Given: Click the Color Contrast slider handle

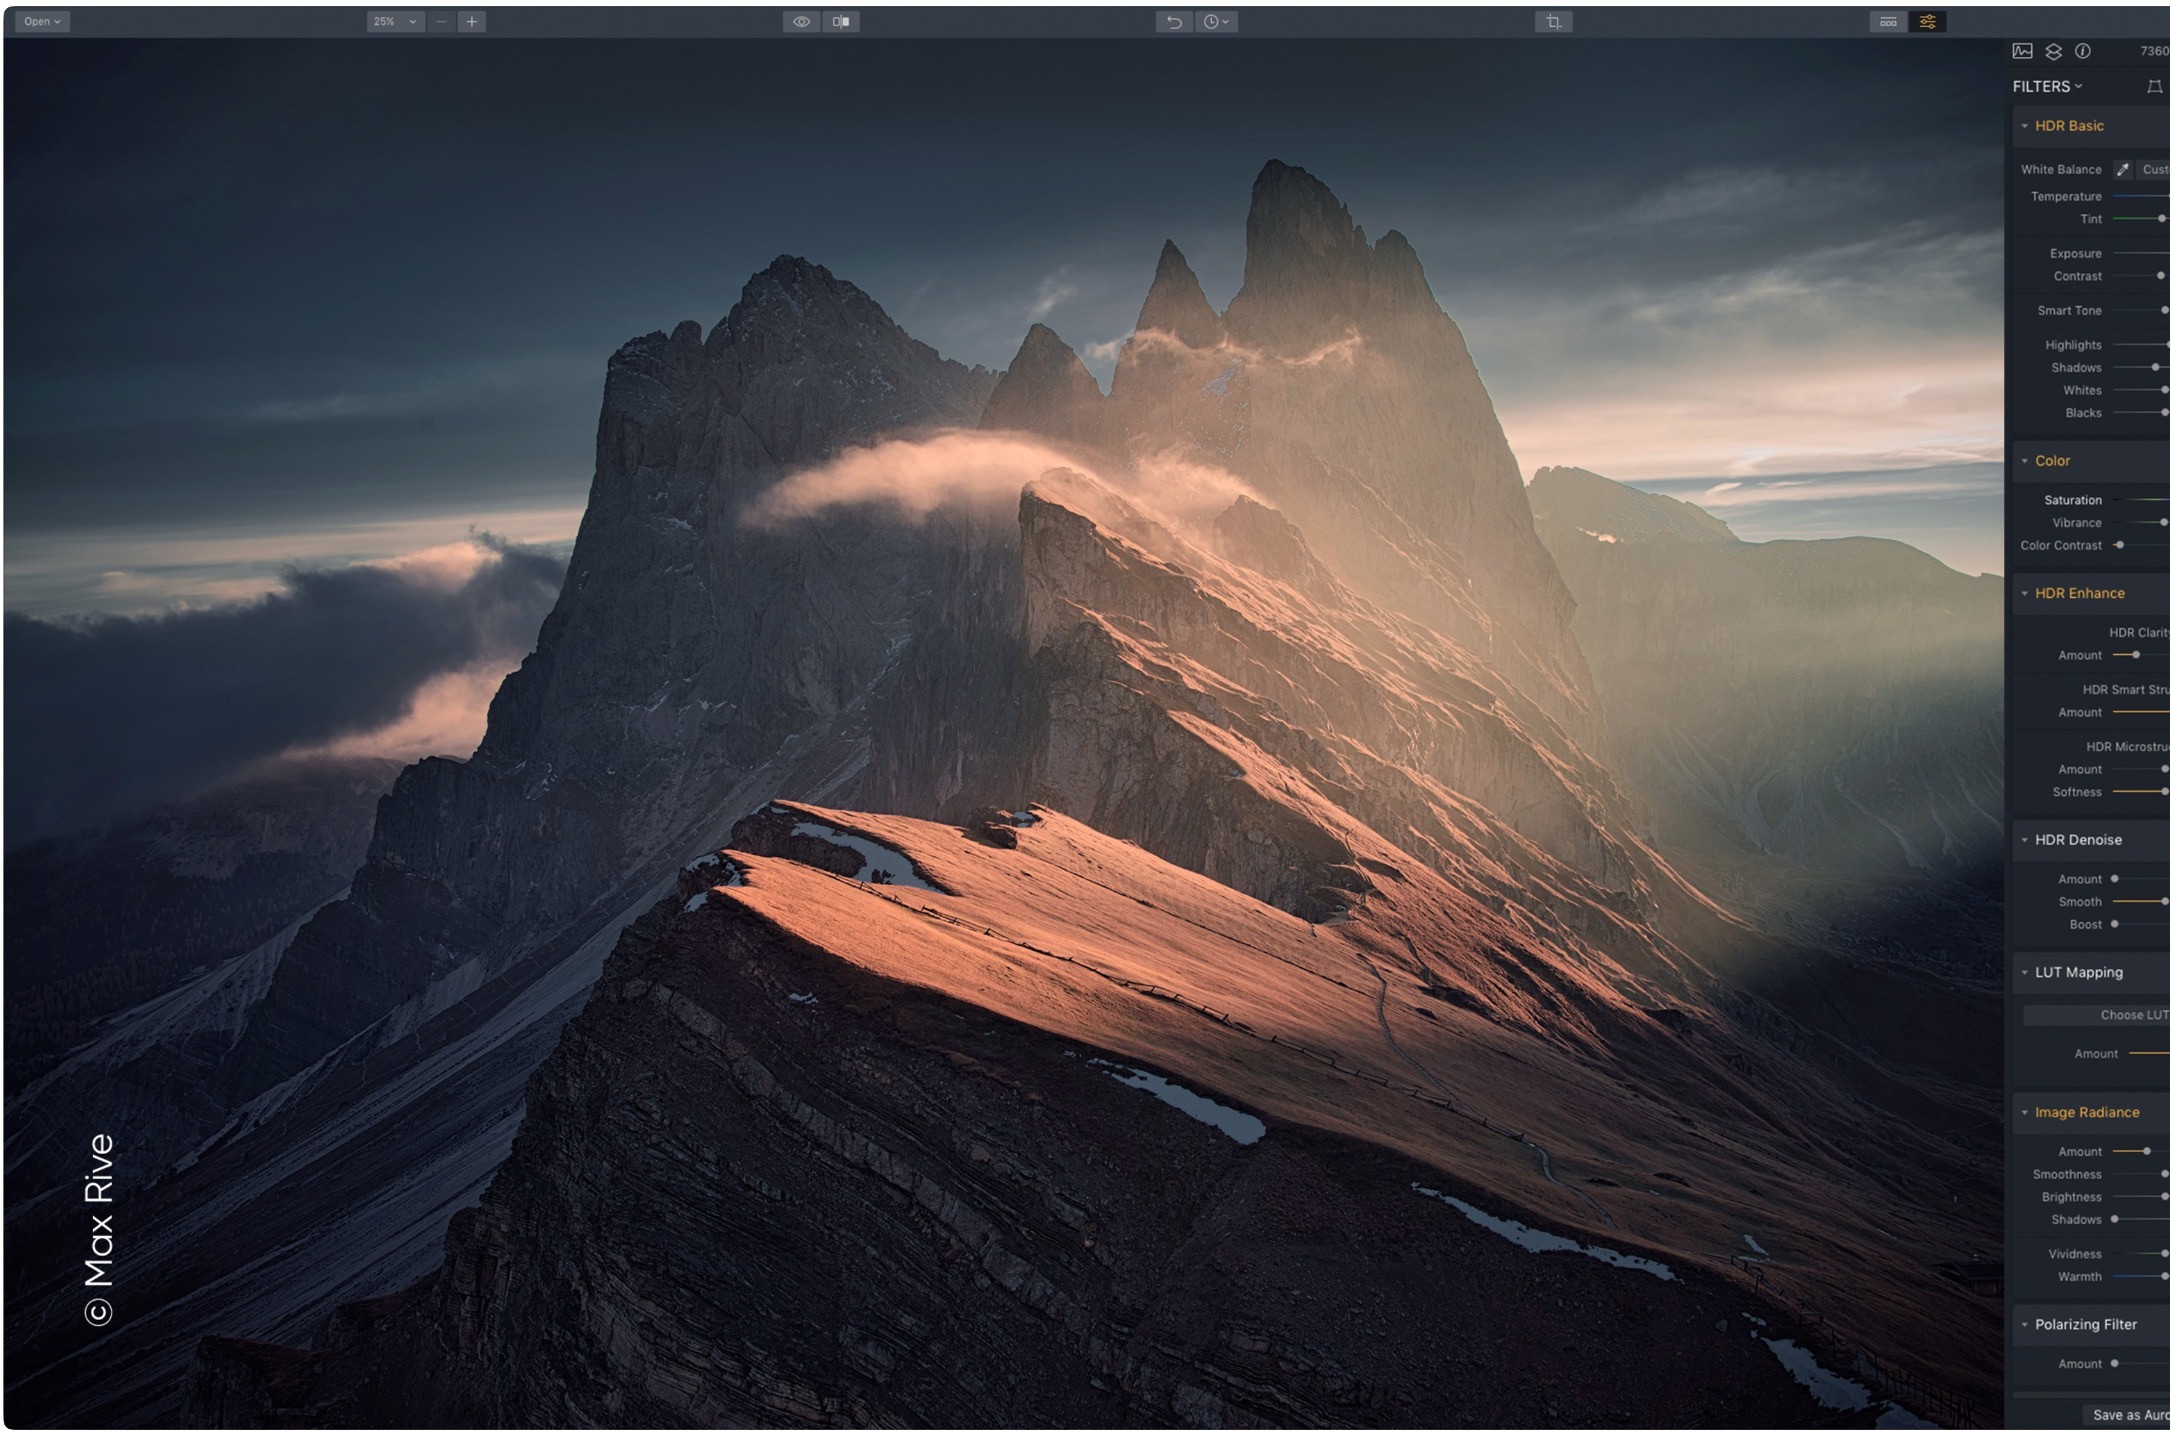Looking at the screenshot, I should point(2119,545).
